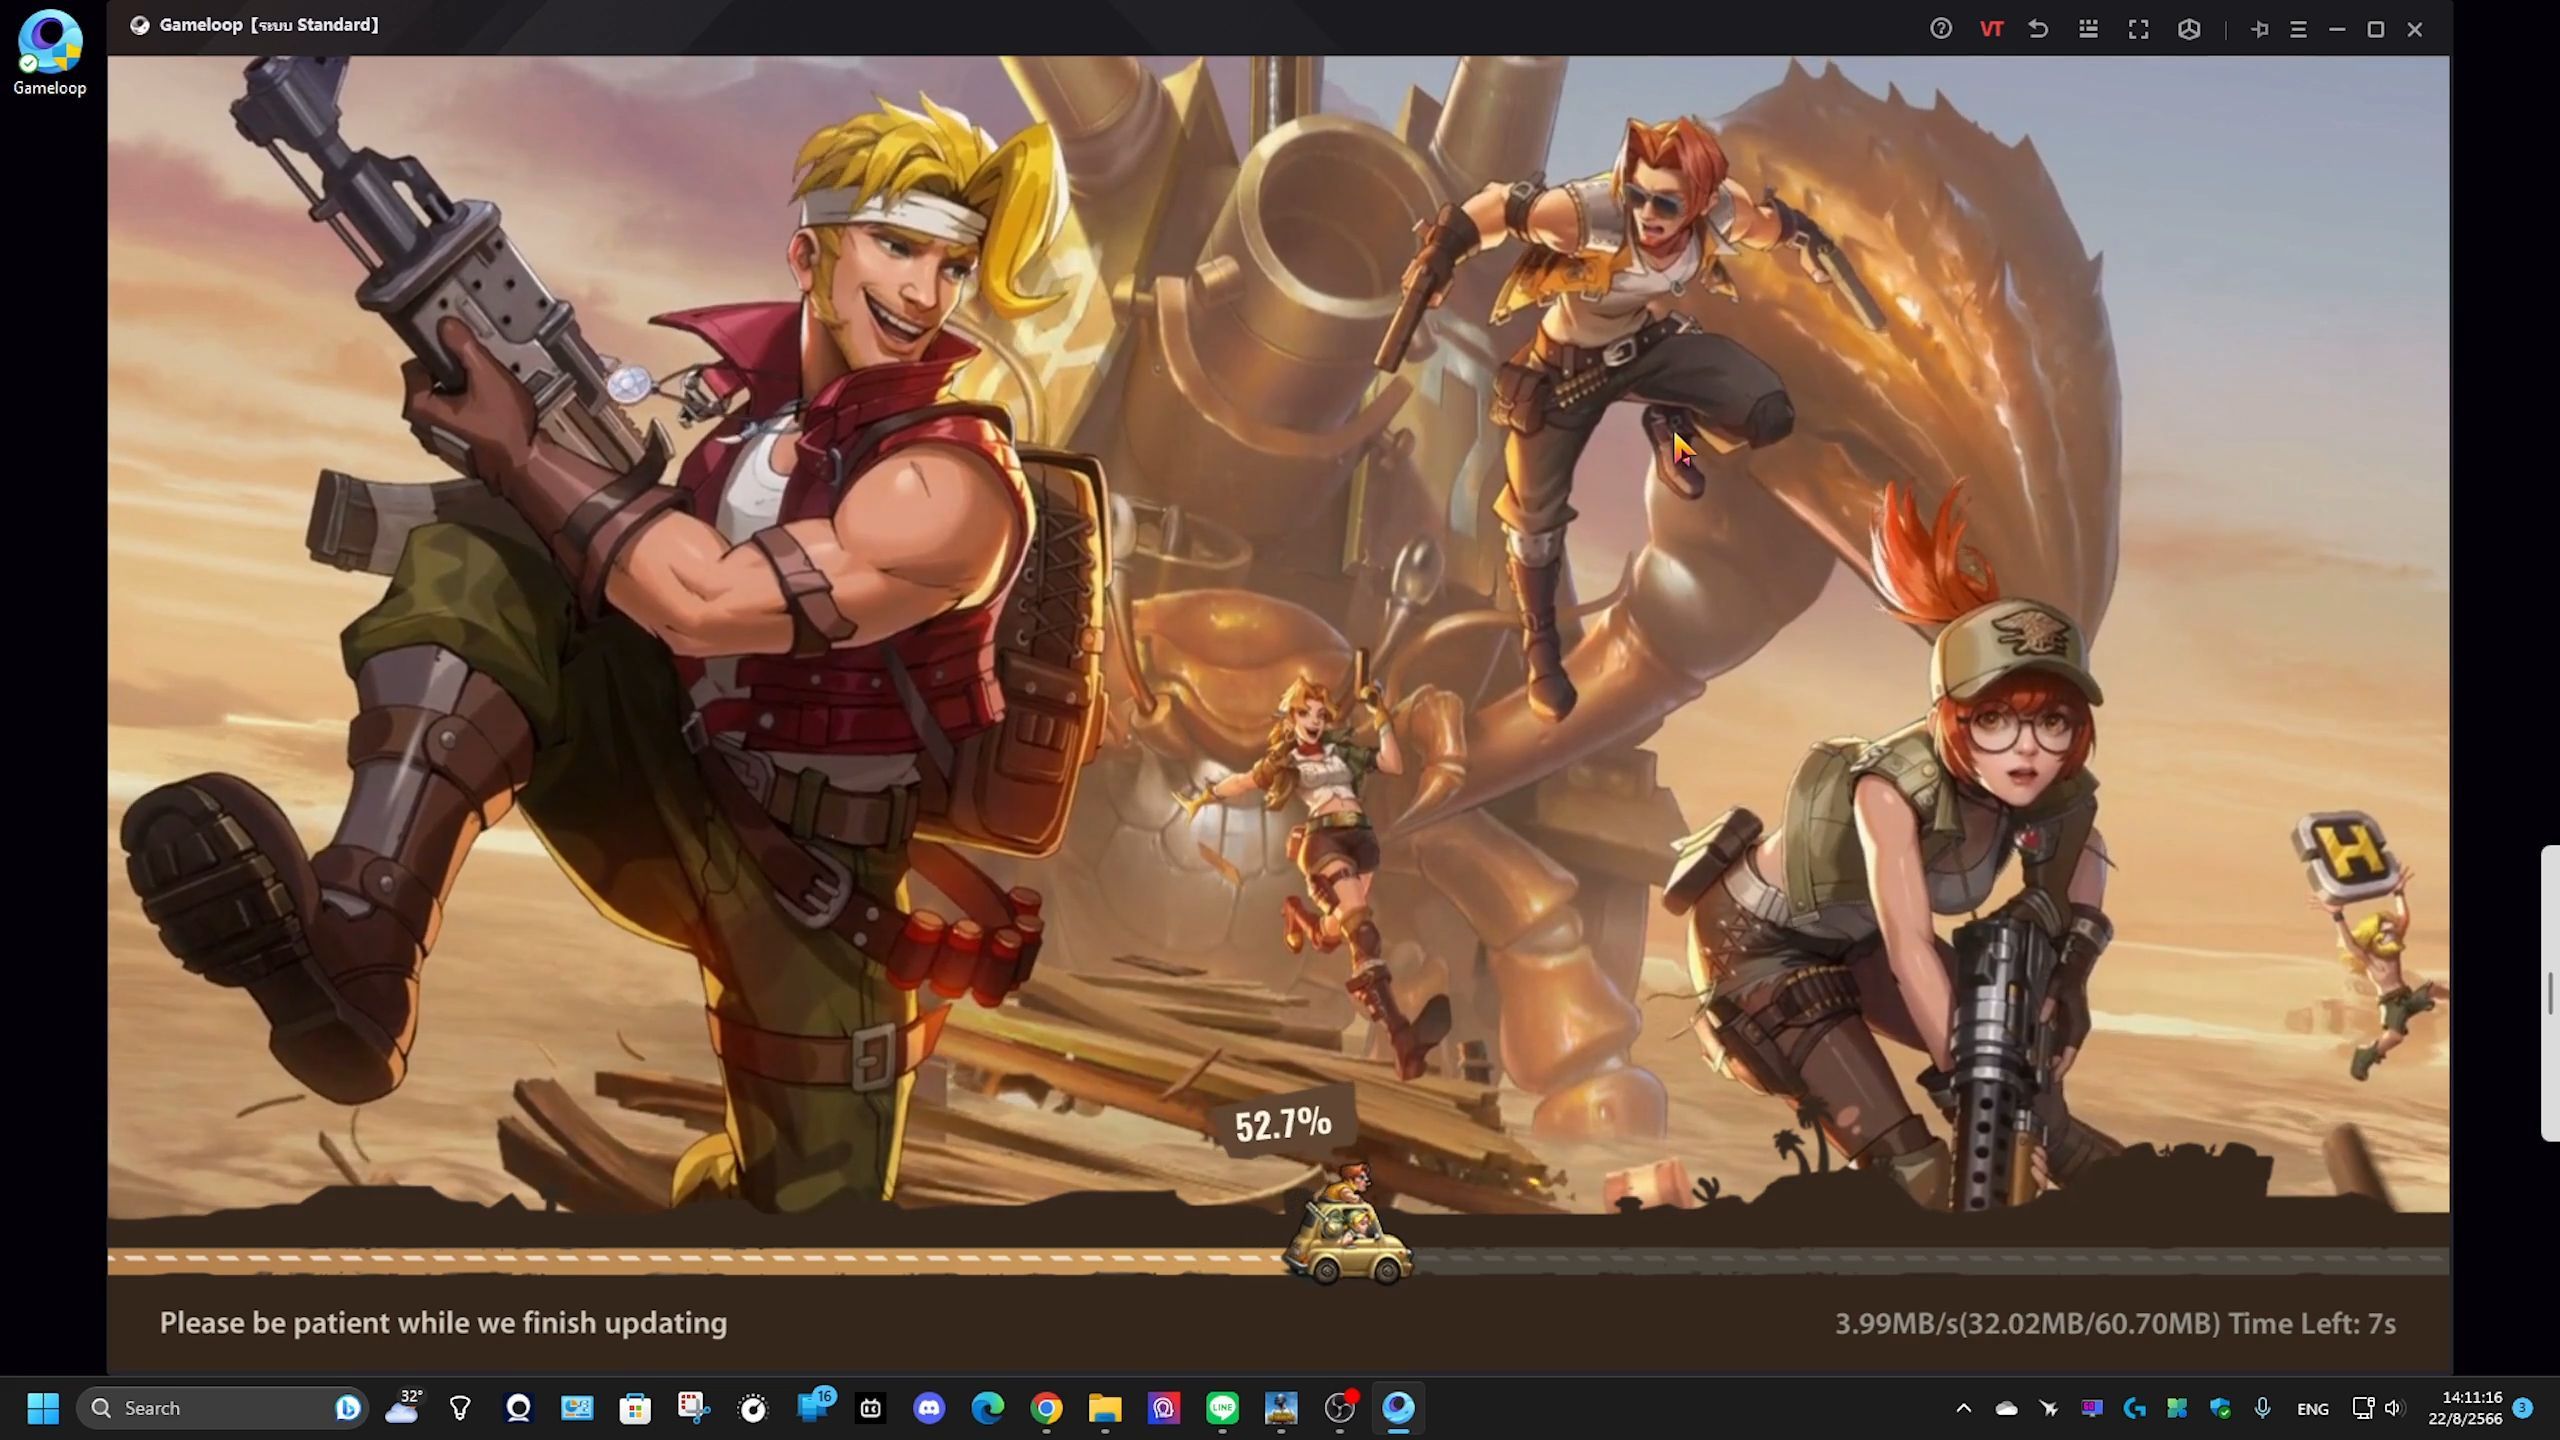Show hidden system tray icons chevron

click(x=1964, y=1408)
